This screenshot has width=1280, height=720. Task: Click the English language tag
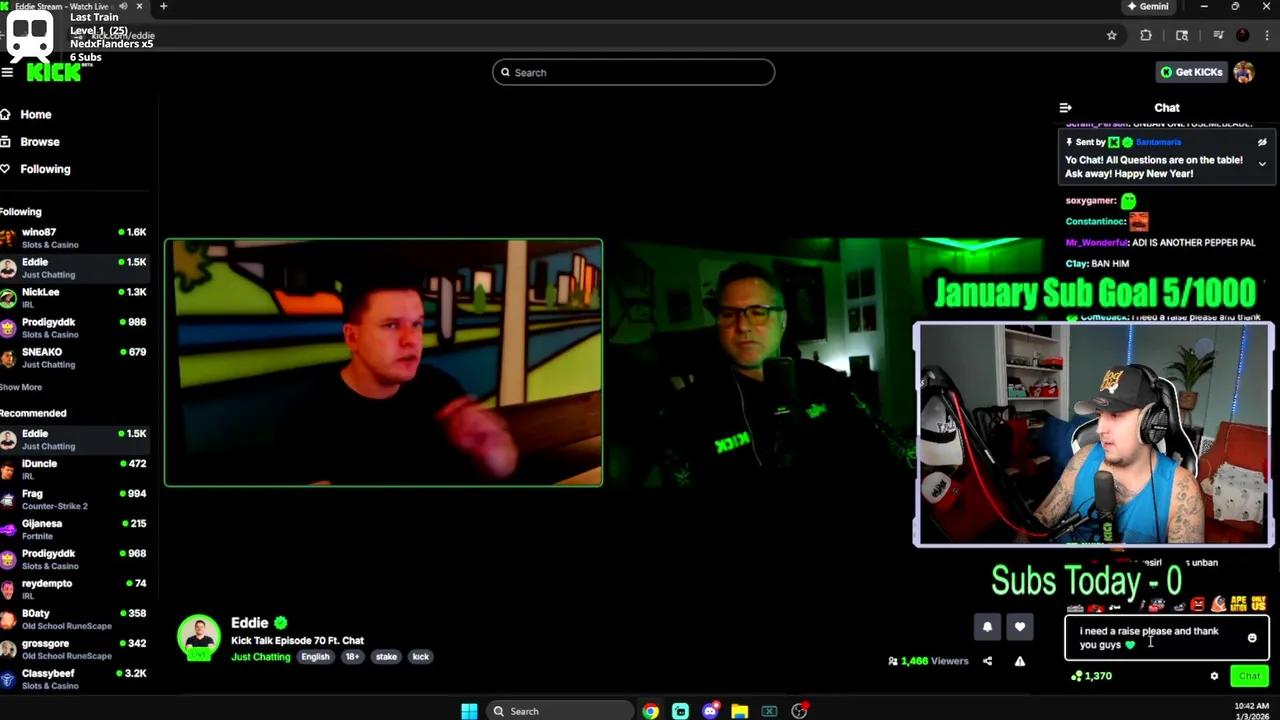[x=315, y=657]
